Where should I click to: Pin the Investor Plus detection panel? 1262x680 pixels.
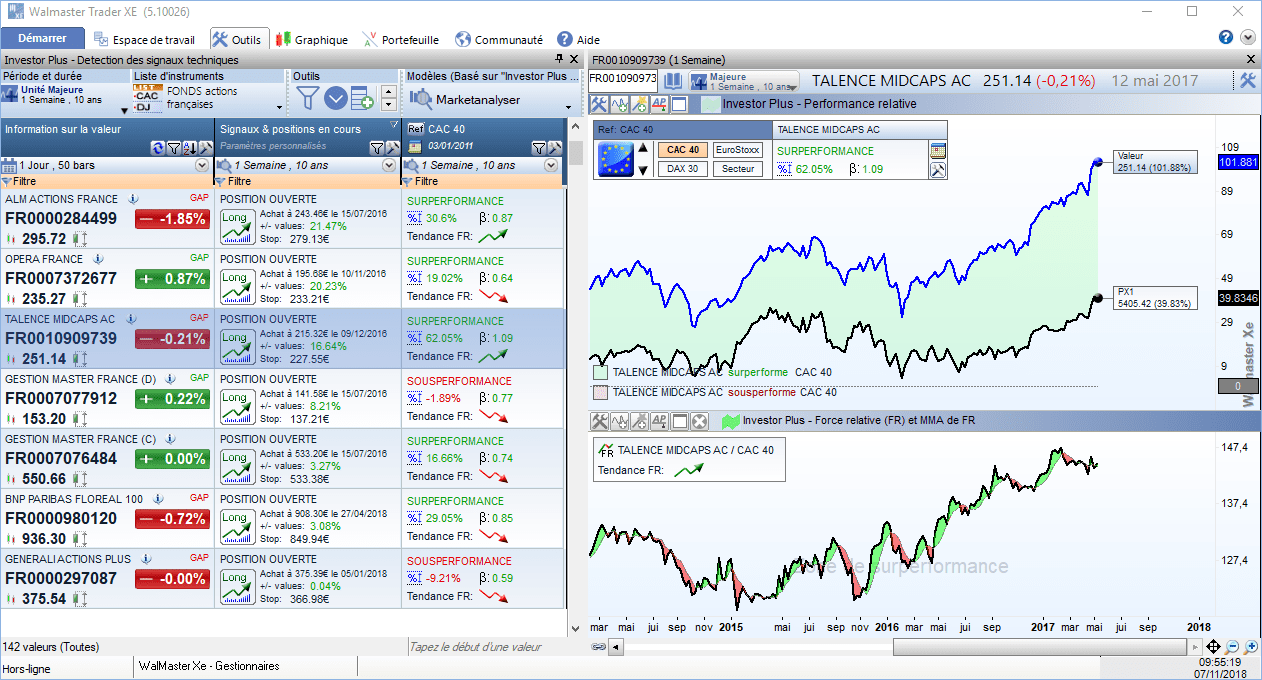pyautogui.click(x=559, y=59)
